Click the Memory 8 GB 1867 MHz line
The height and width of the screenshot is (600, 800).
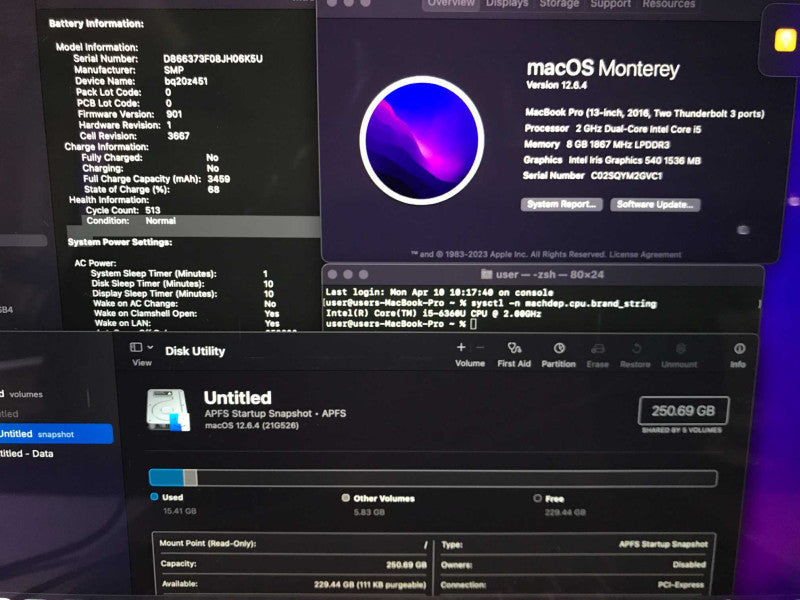coord(596,144)
